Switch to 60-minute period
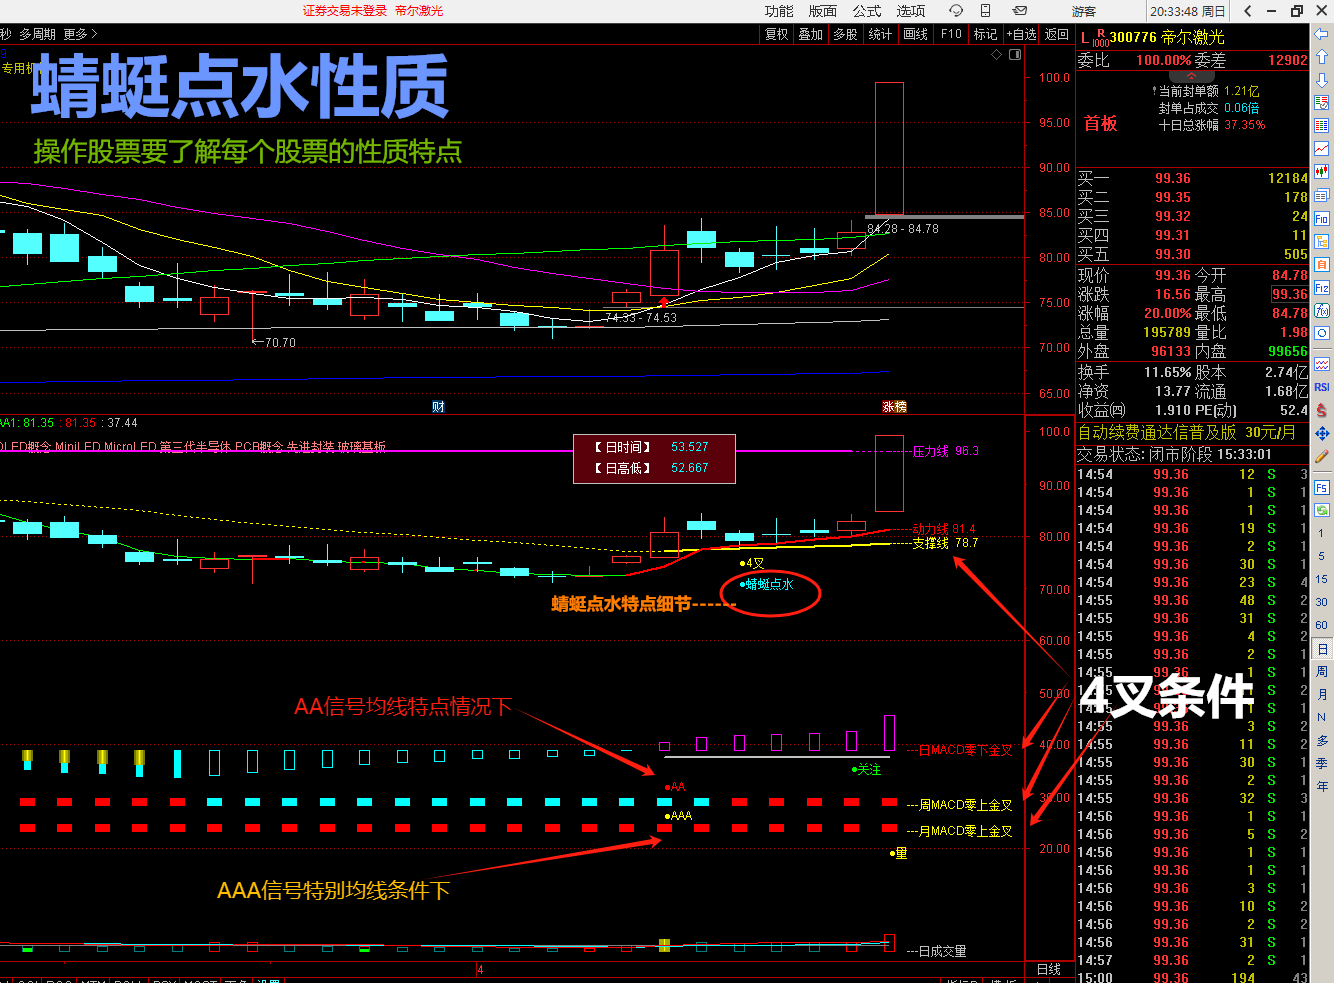Screen dimensions: 1334x983 1321,626
